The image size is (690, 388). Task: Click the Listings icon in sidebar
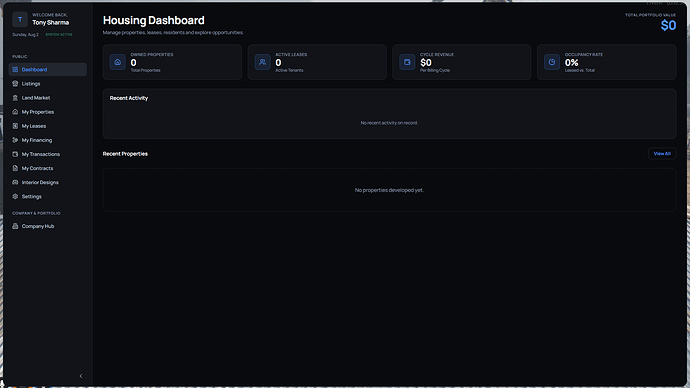tap(15, 84)
